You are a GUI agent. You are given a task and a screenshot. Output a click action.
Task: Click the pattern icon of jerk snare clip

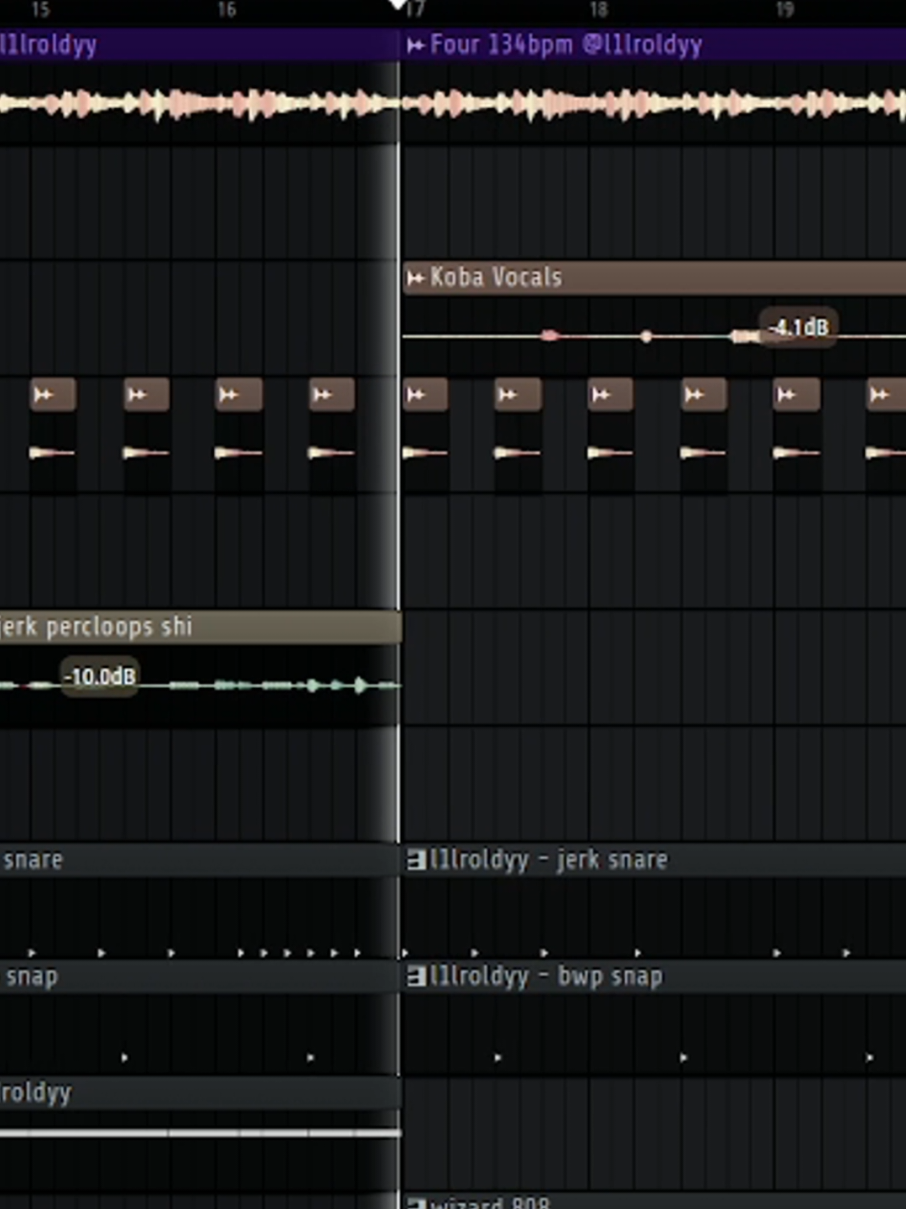tap(416, 860)
